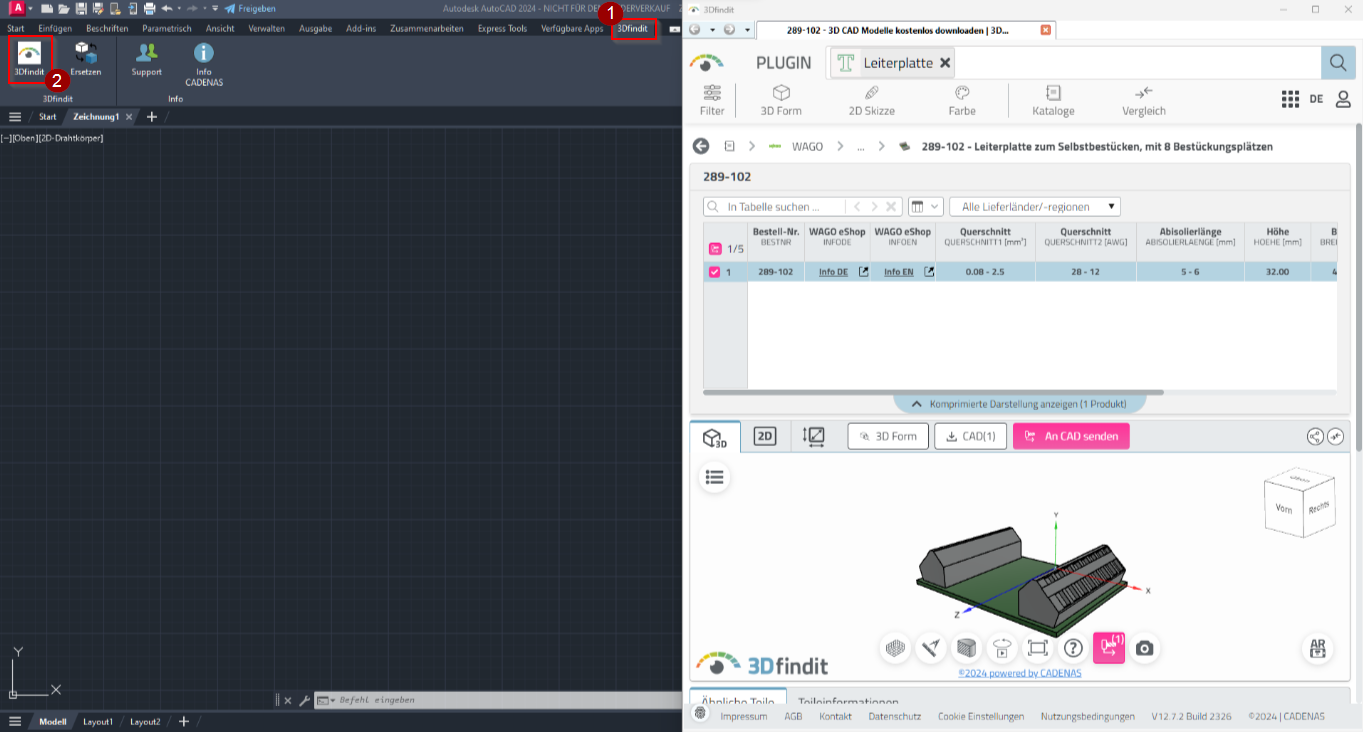The width and height of the screenshot is (1363, 732).
Task: Open Vergleich comparison tool
Action: point(1144,100)
